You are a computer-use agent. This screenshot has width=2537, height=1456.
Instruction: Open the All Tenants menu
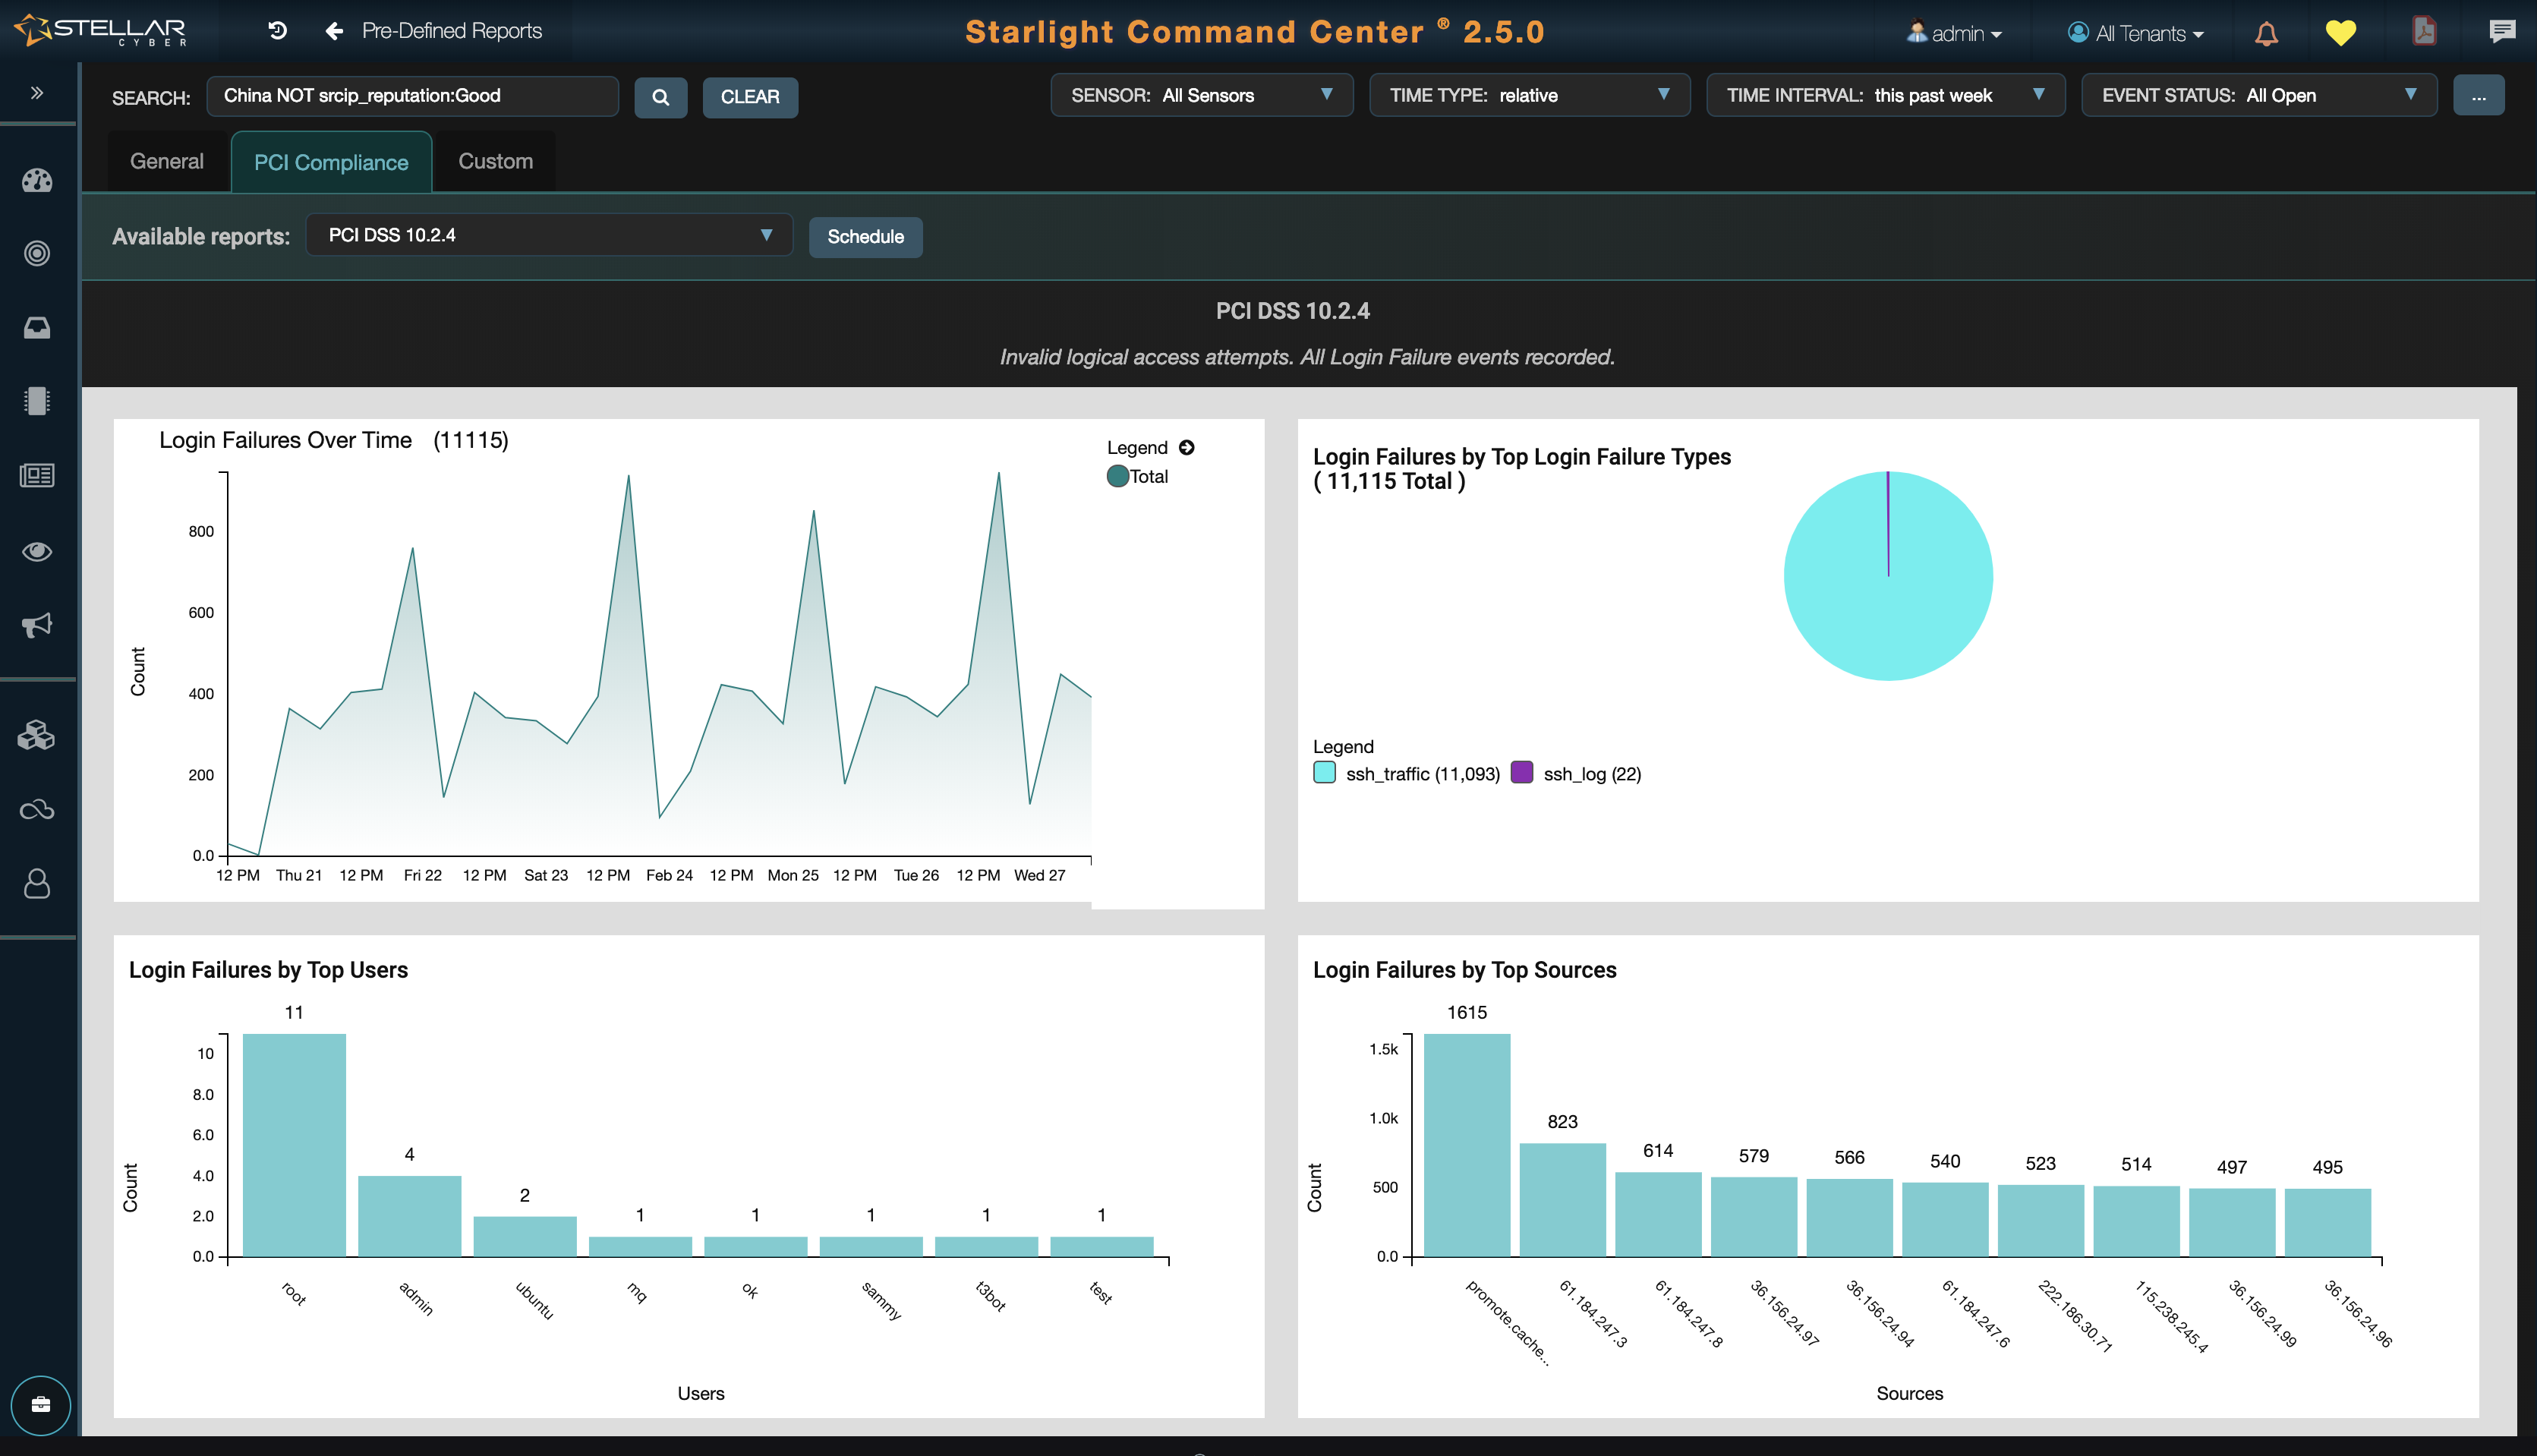pyautogui.click(x=2135, y=33)
